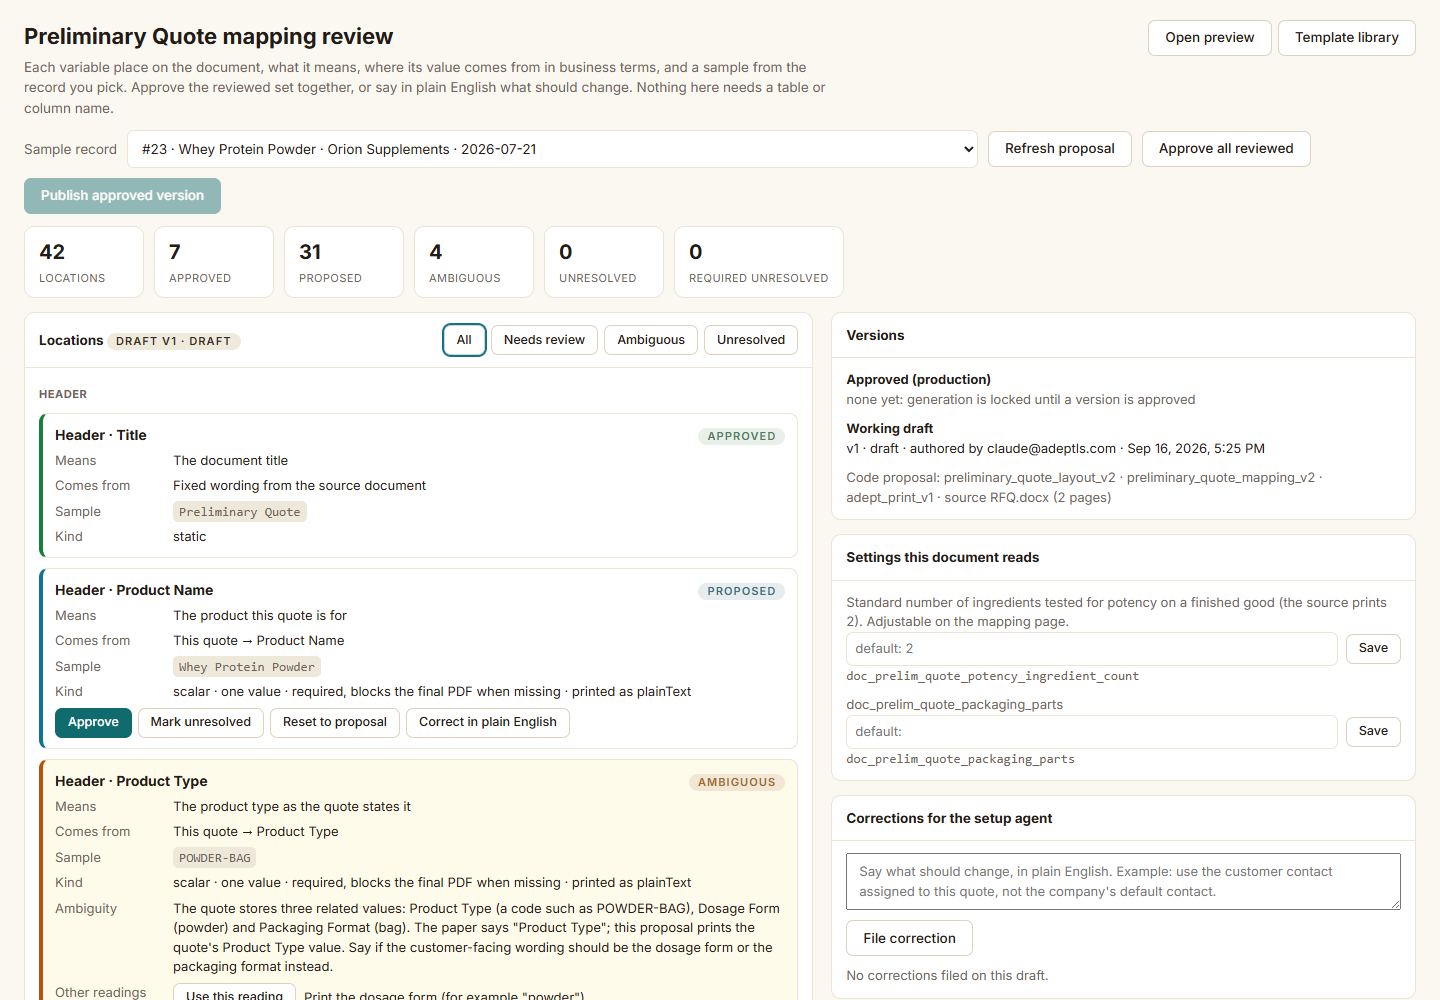Click the 7 Approved stat card
This screenshot has height=1000, width=1440.
coord(214,262)
